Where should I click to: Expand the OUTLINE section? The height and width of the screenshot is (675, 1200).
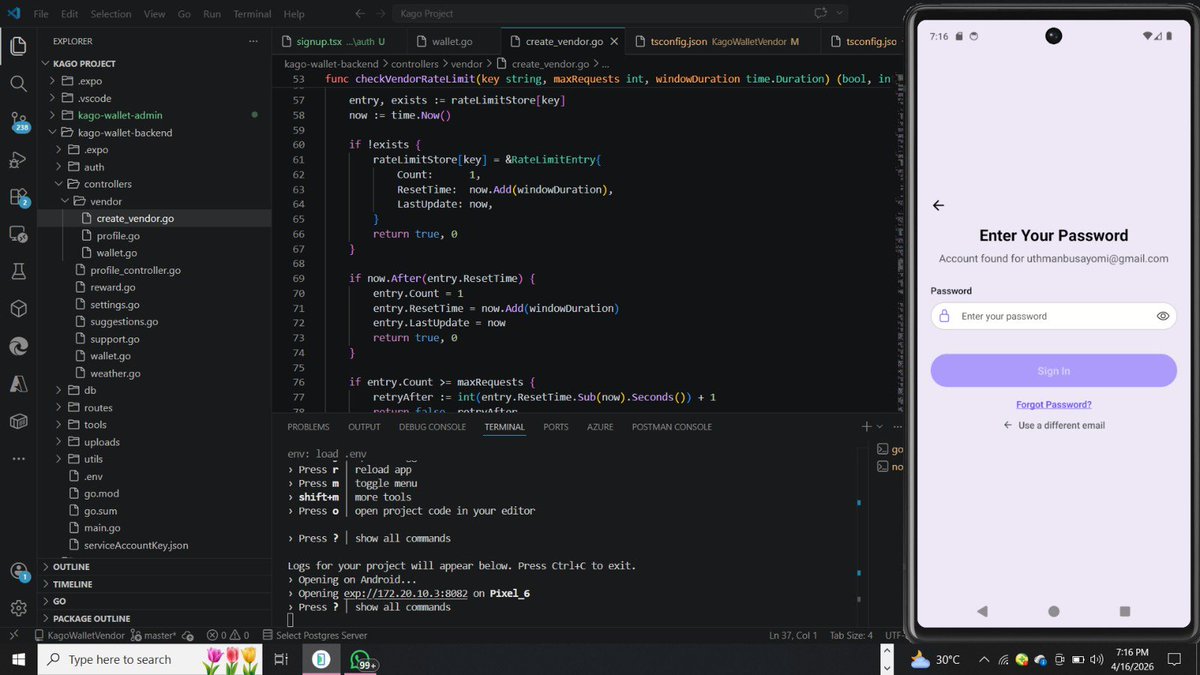pos(71,567)
